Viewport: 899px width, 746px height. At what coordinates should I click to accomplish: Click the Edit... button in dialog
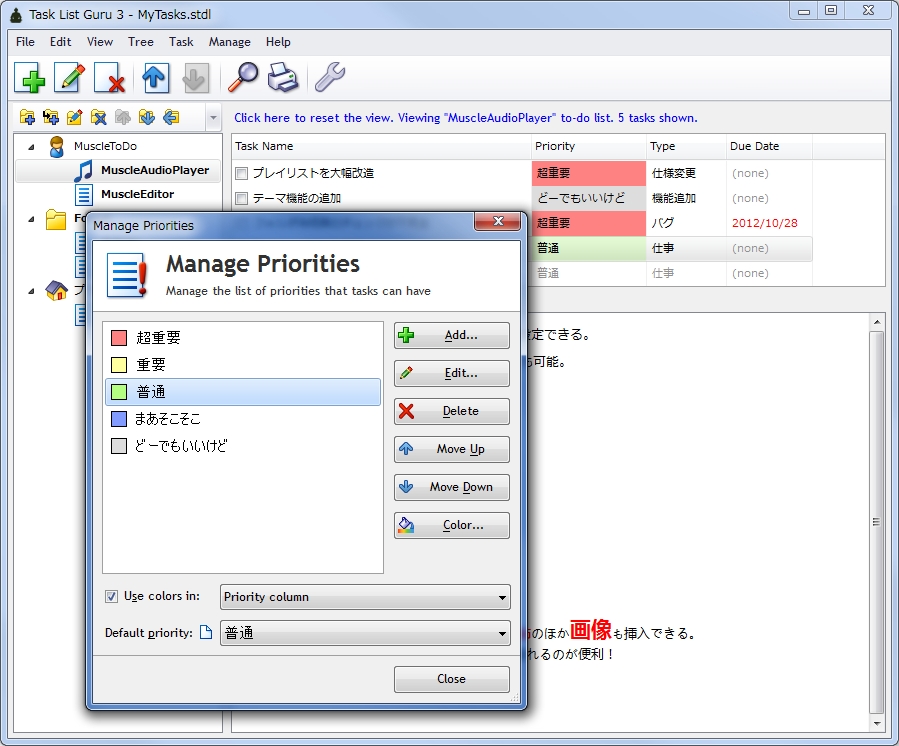[x=452, y=373]
